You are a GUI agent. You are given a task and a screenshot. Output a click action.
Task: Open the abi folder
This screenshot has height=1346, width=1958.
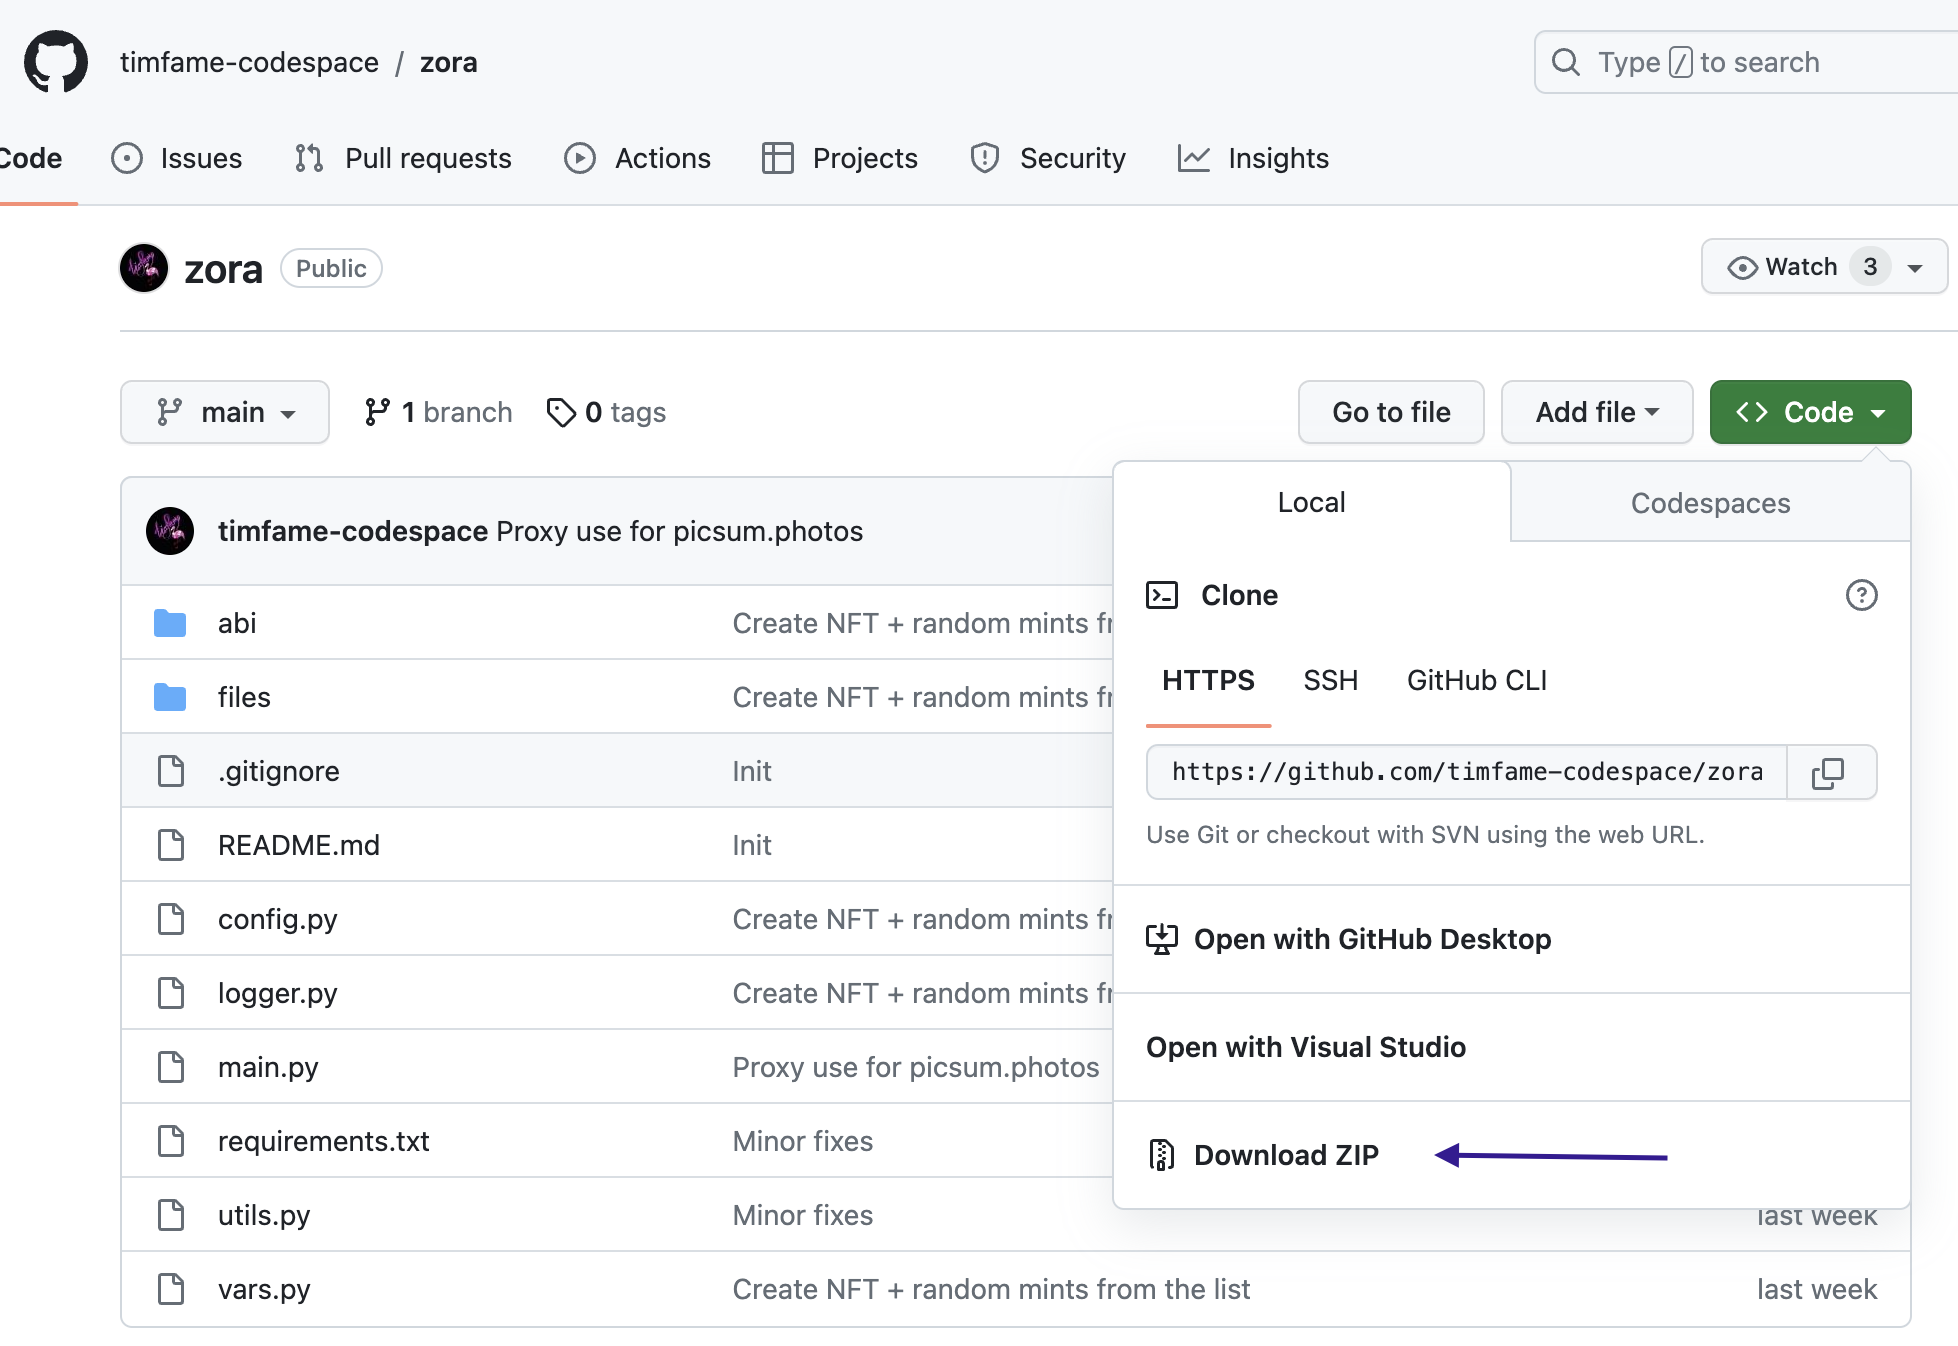point(237,623)
